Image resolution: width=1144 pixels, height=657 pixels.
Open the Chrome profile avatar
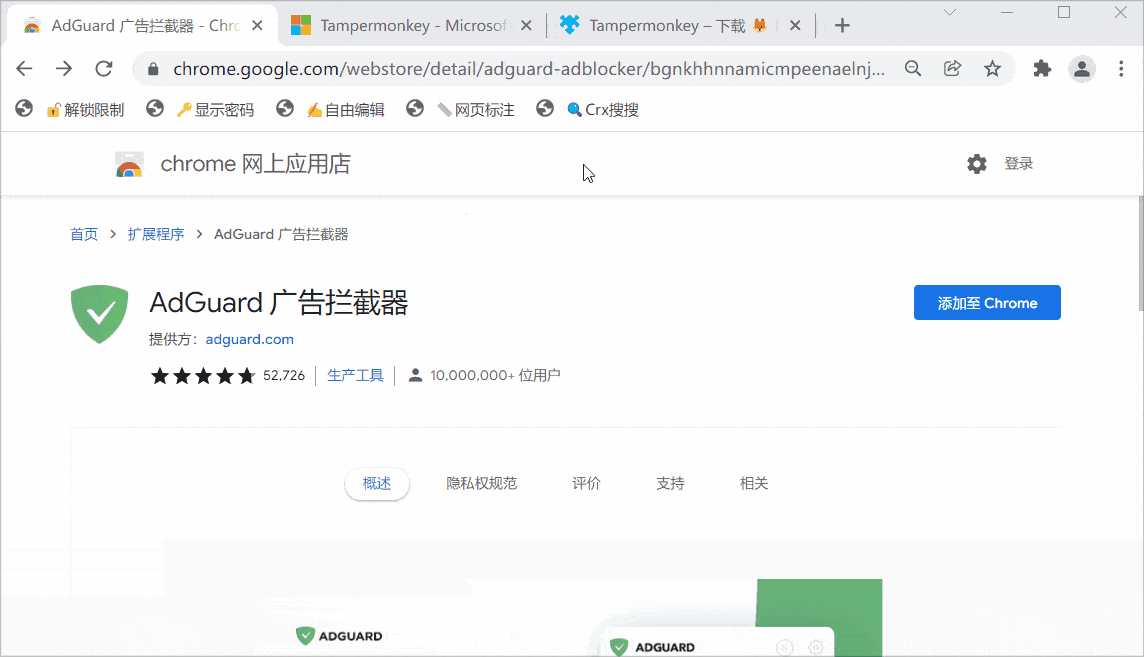click(1082, 68)
